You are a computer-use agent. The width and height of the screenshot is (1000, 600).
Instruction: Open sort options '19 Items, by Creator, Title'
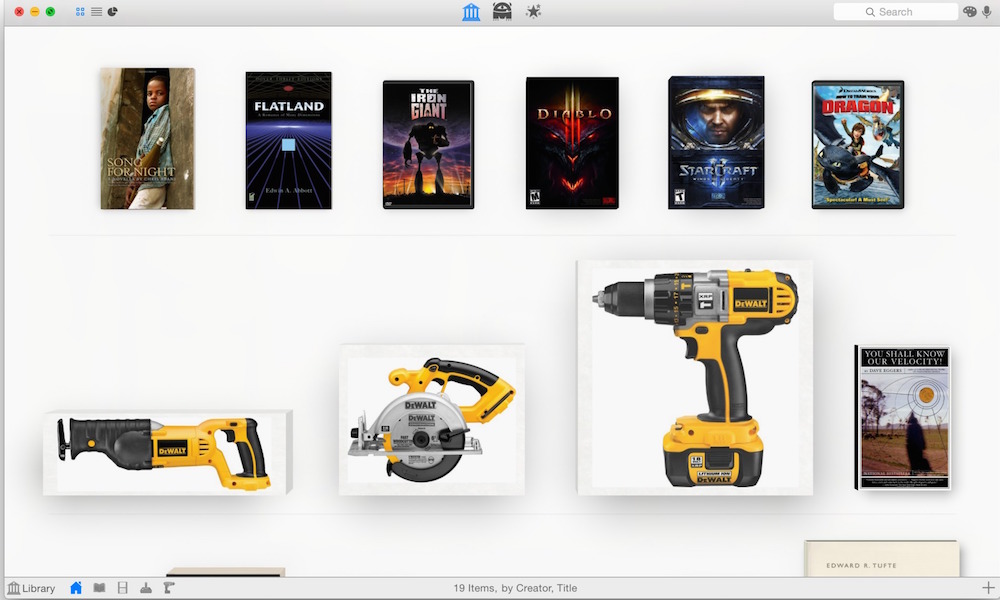click(x=515, y=588)
